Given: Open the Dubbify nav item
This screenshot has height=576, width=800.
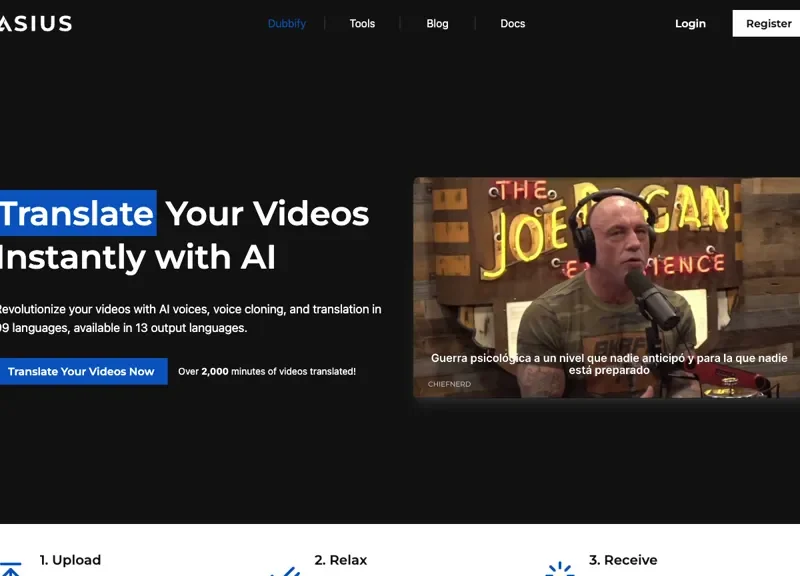Looking at the screenshot, I should 287,23.
